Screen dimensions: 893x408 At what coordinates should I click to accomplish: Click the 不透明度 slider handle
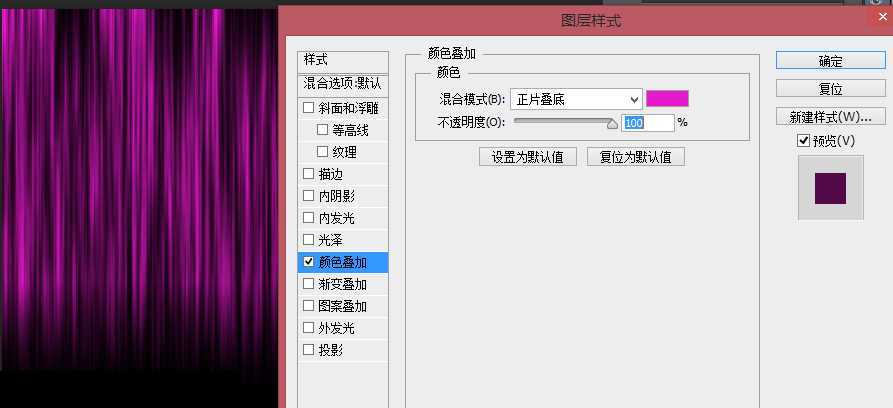[612, 123]
